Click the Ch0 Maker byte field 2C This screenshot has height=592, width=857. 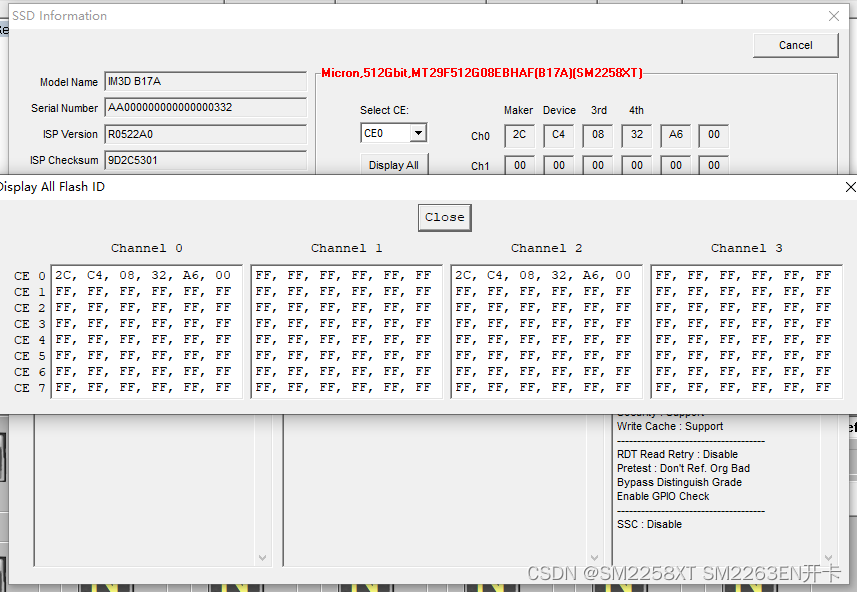click(519, 135)
